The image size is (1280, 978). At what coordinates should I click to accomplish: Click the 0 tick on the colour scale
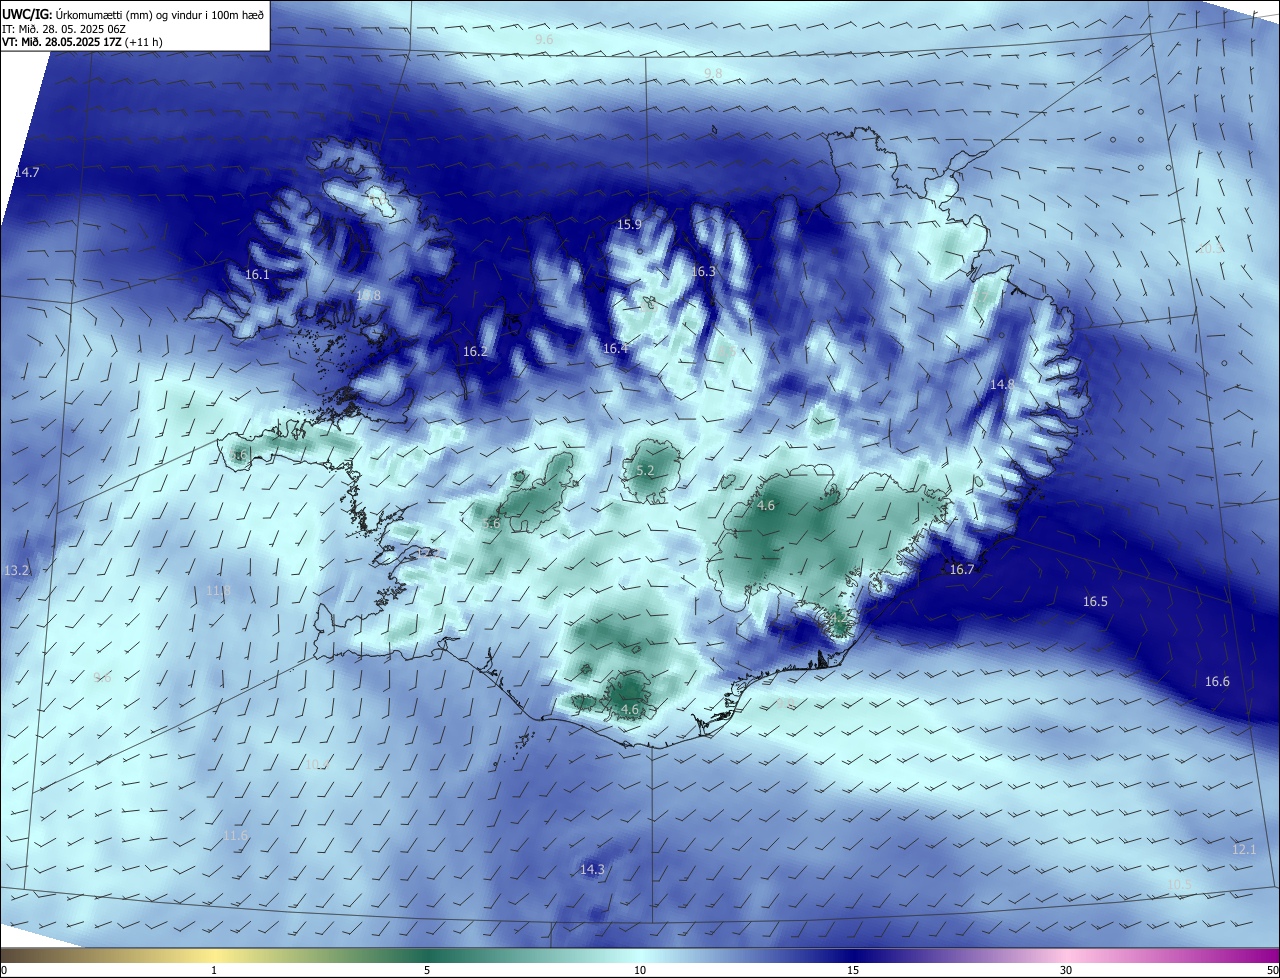pos(4,971)
